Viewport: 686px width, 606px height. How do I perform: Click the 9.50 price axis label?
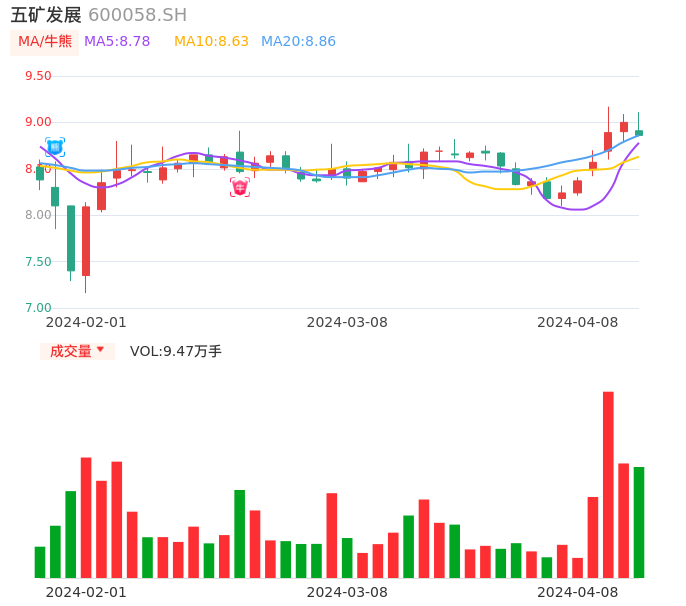[x=38, y=76]
